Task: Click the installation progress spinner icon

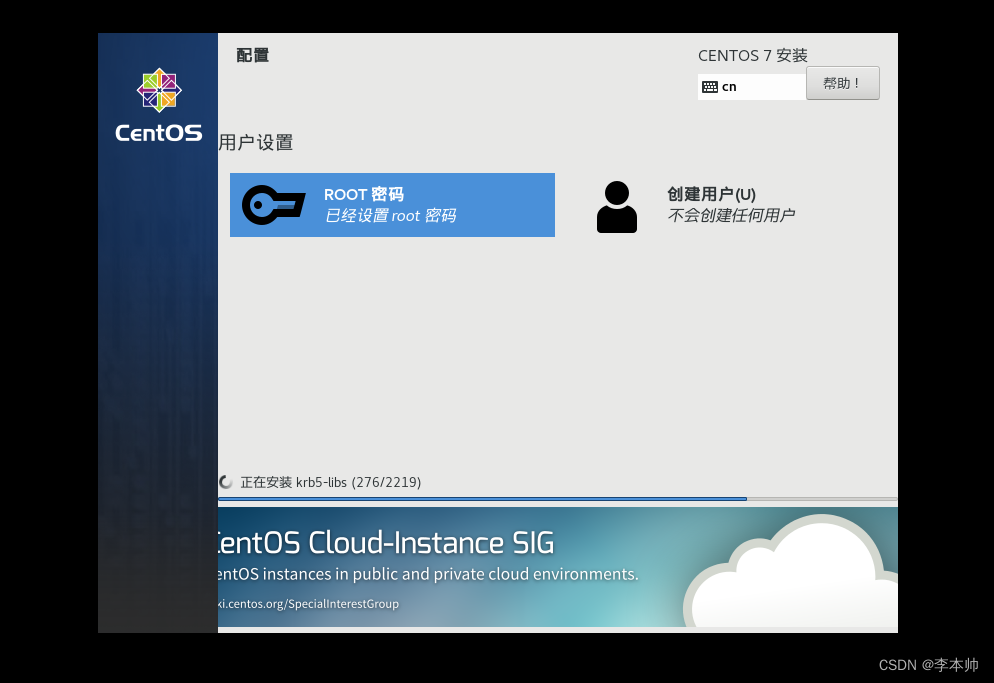Action: click(225, 482)
